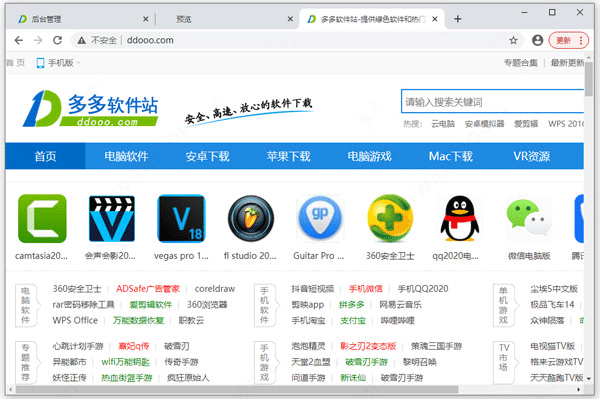Reload the page with the refresh icon
600x399 pixels.
point(57,40)
